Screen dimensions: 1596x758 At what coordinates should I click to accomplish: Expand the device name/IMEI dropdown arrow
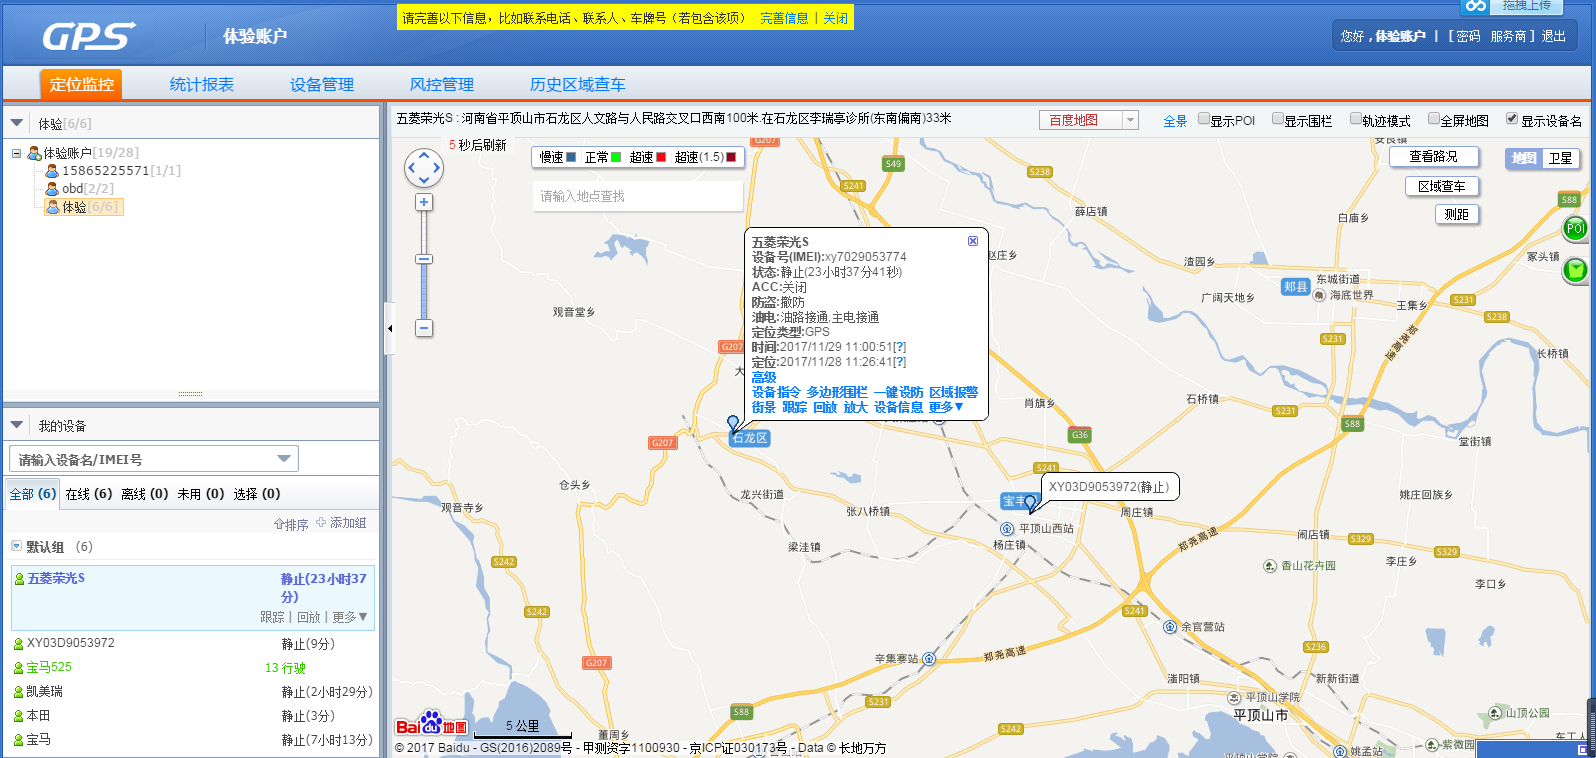[284, 459]
